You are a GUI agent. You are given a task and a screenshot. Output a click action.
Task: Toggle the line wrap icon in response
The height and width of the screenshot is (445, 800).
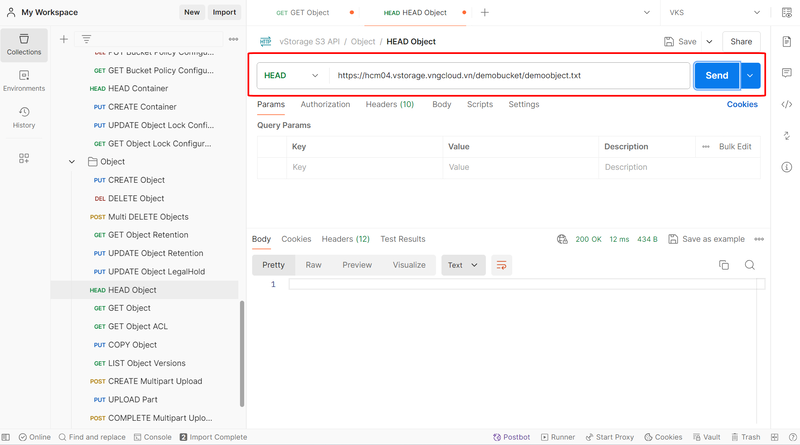(501, 265)
